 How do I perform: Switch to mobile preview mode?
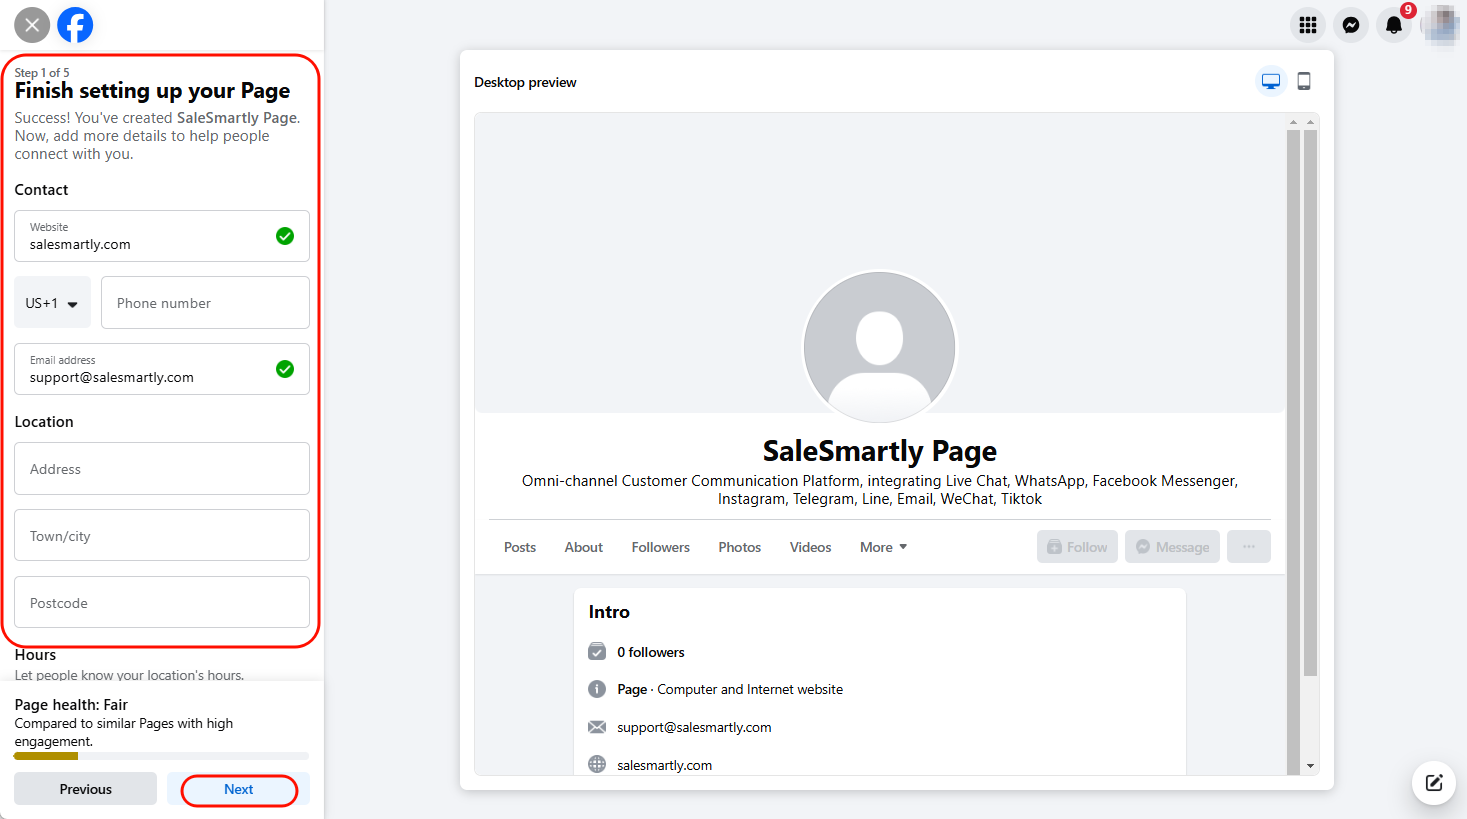pyautogui.click(x=1304, y=81)
